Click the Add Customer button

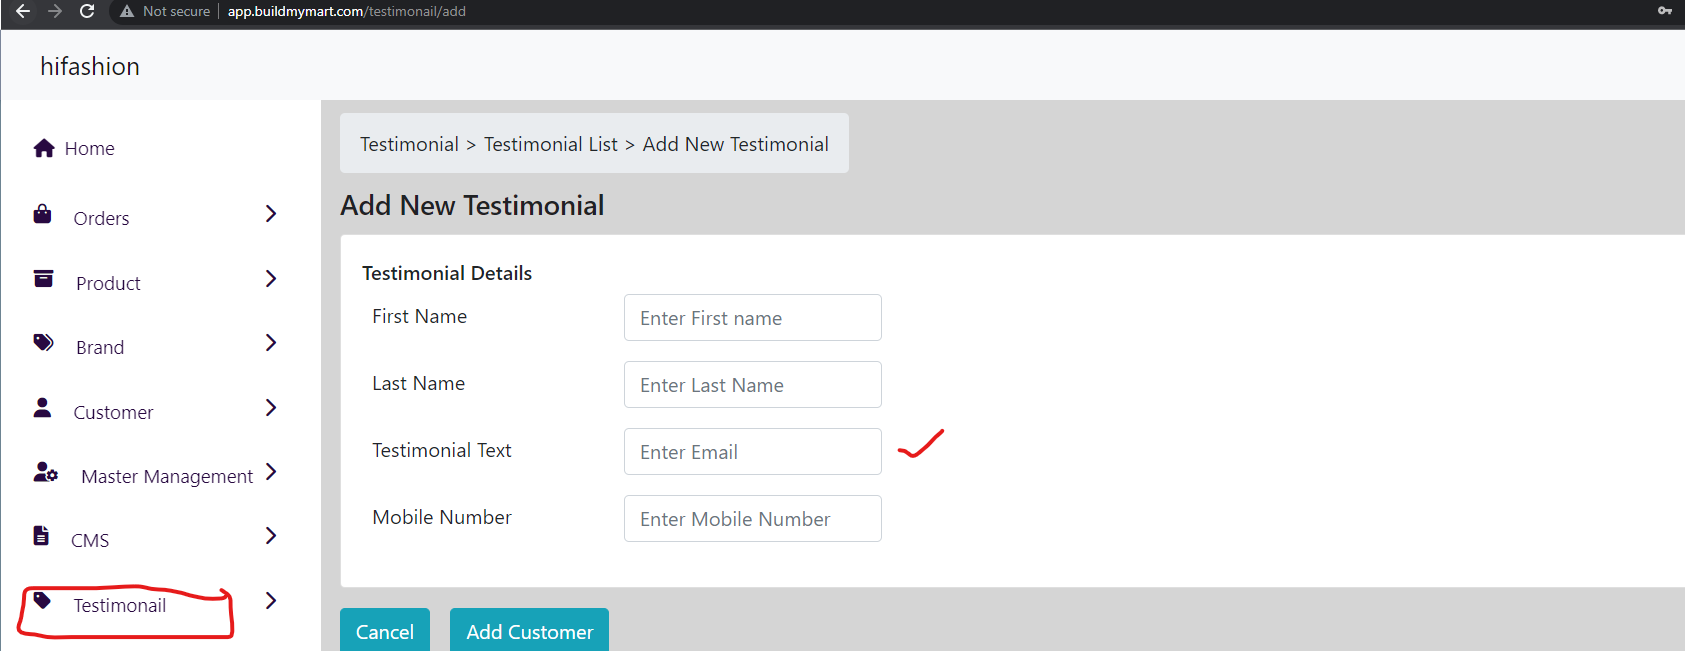coord(529,631)
